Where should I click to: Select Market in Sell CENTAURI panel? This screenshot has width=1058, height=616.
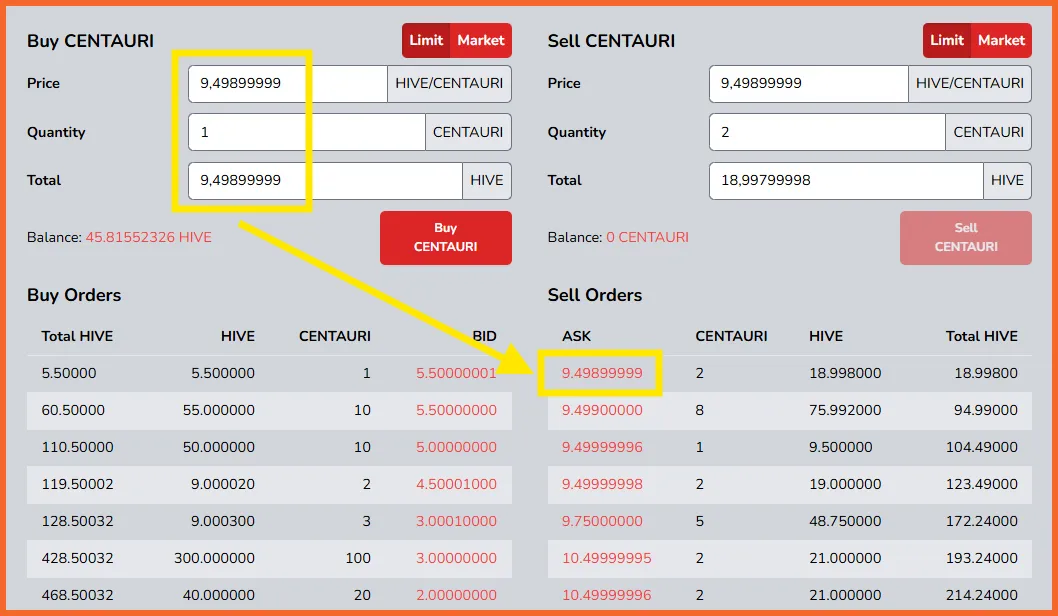[x=1001, y=40]
